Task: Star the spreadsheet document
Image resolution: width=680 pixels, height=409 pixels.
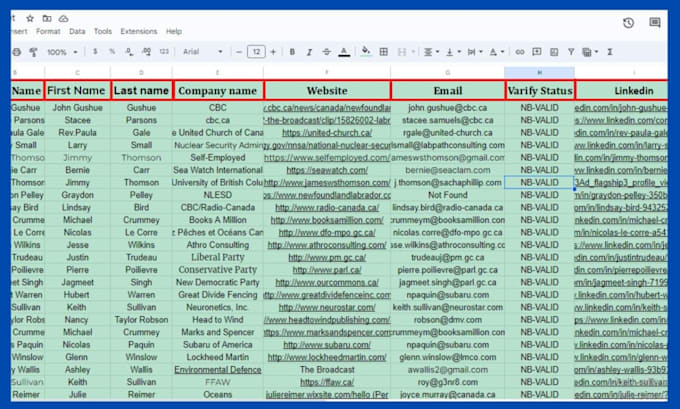Action: click(30, 18)
